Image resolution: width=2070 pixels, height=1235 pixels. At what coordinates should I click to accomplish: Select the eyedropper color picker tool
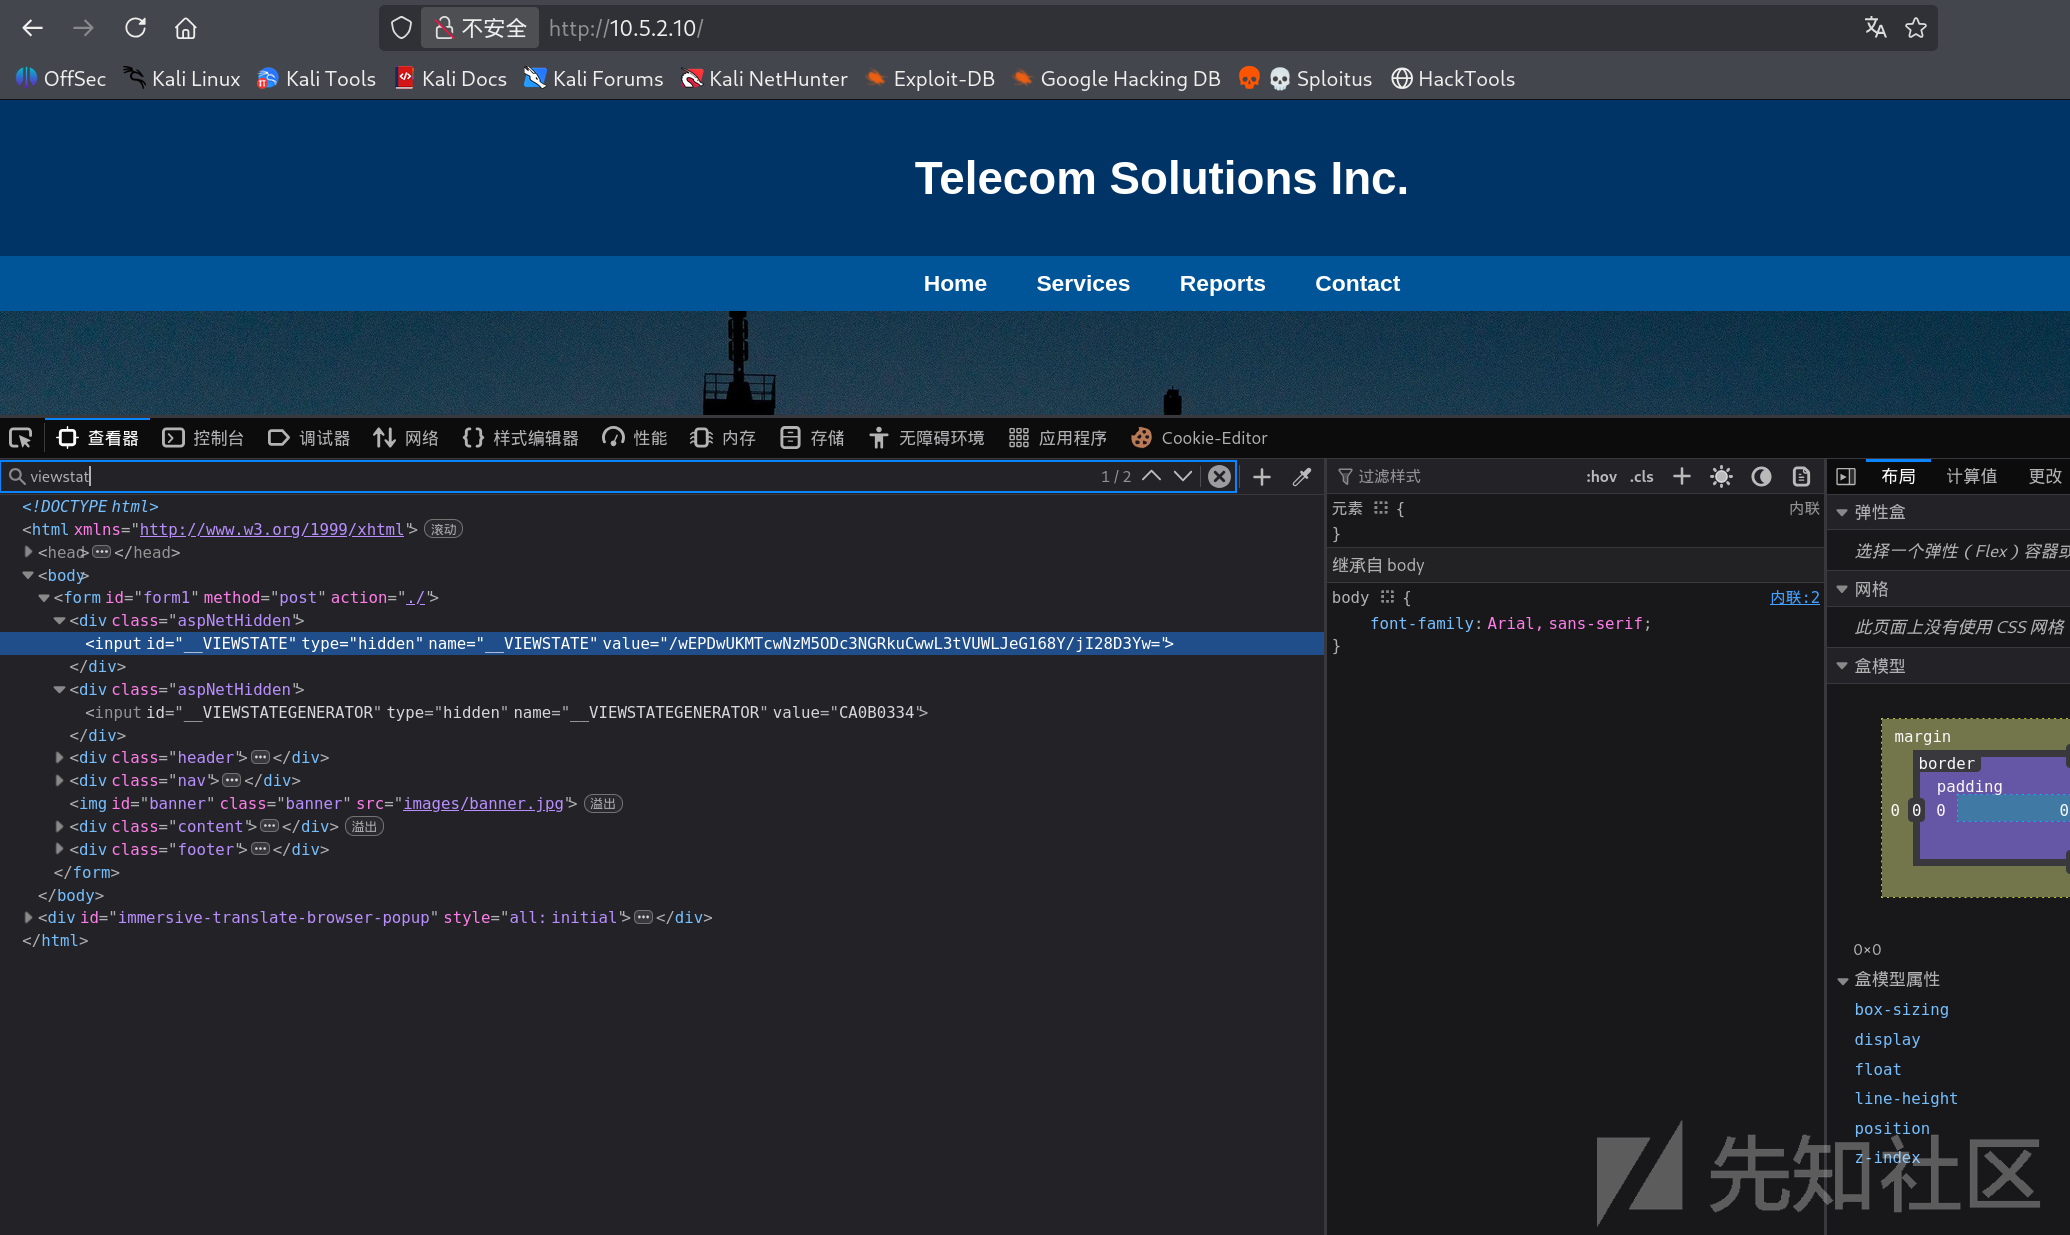(1302, 477)
